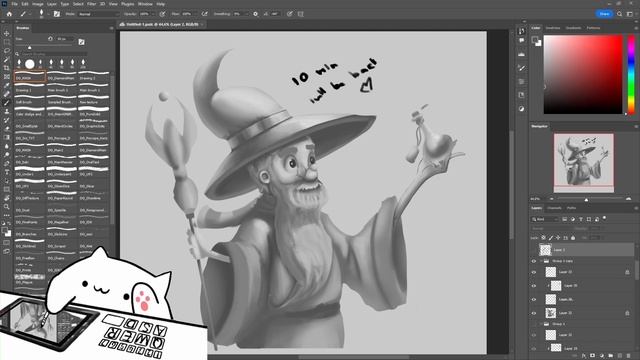640x360 pixels.
Task: Open the blending Mode dropdown
Action: point(98,14)
